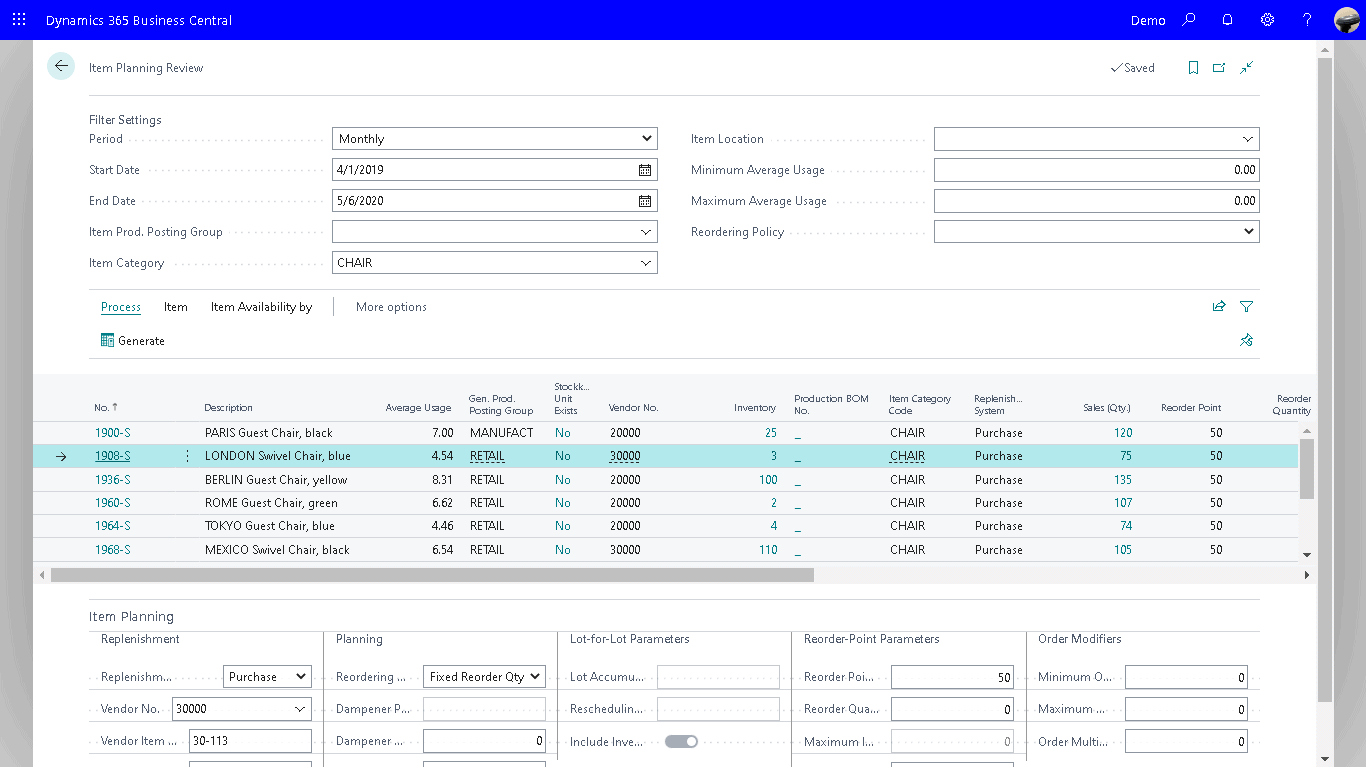Viewport: 1366px width, 767px height.
Task: Open item 1900-S link
Action: (113, 433)
